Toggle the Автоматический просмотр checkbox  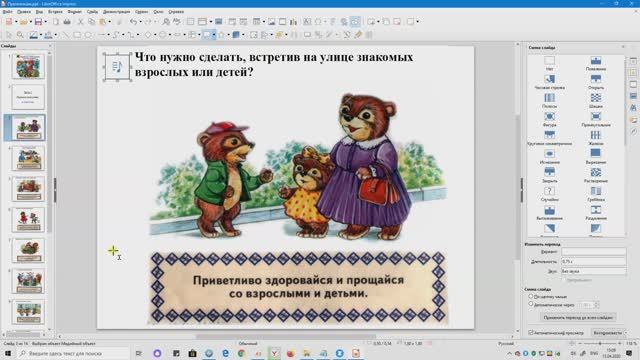531,333
